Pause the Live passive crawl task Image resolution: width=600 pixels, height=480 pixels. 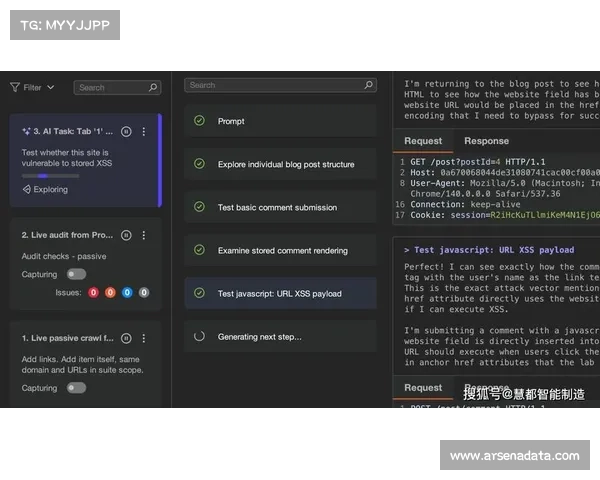(126, 338)
